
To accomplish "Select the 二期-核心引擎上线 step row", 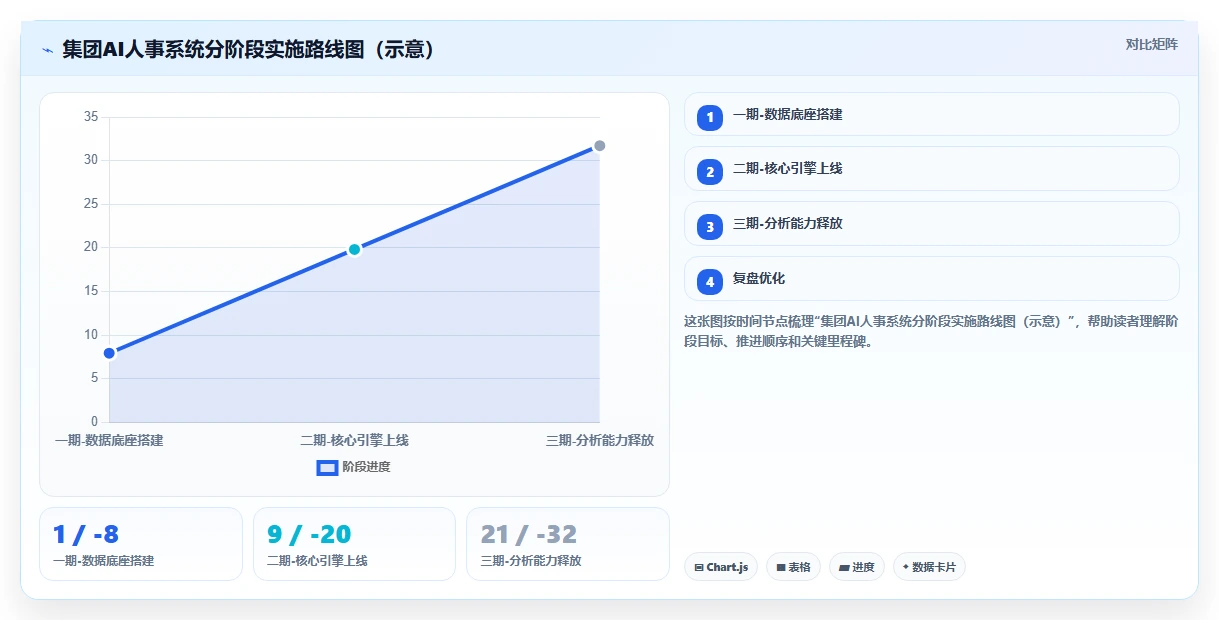I will pos(931,169).
